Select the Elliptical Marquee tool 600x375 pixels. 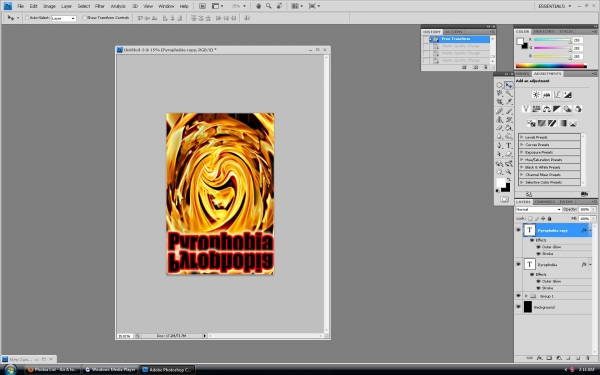pyautogui.click(x=499, y=85)
